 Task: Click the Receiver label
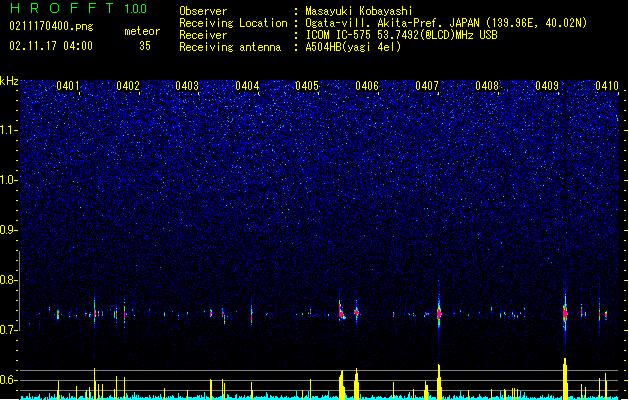coord(203,35)
